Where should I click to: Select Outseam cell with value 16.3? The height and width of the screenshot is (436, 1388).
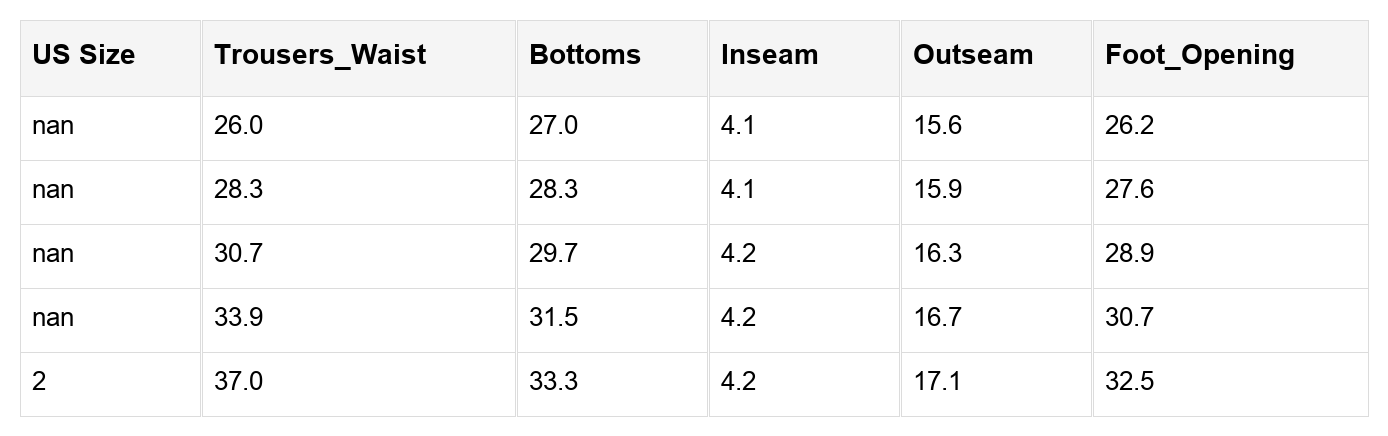(x=937, y=254)
